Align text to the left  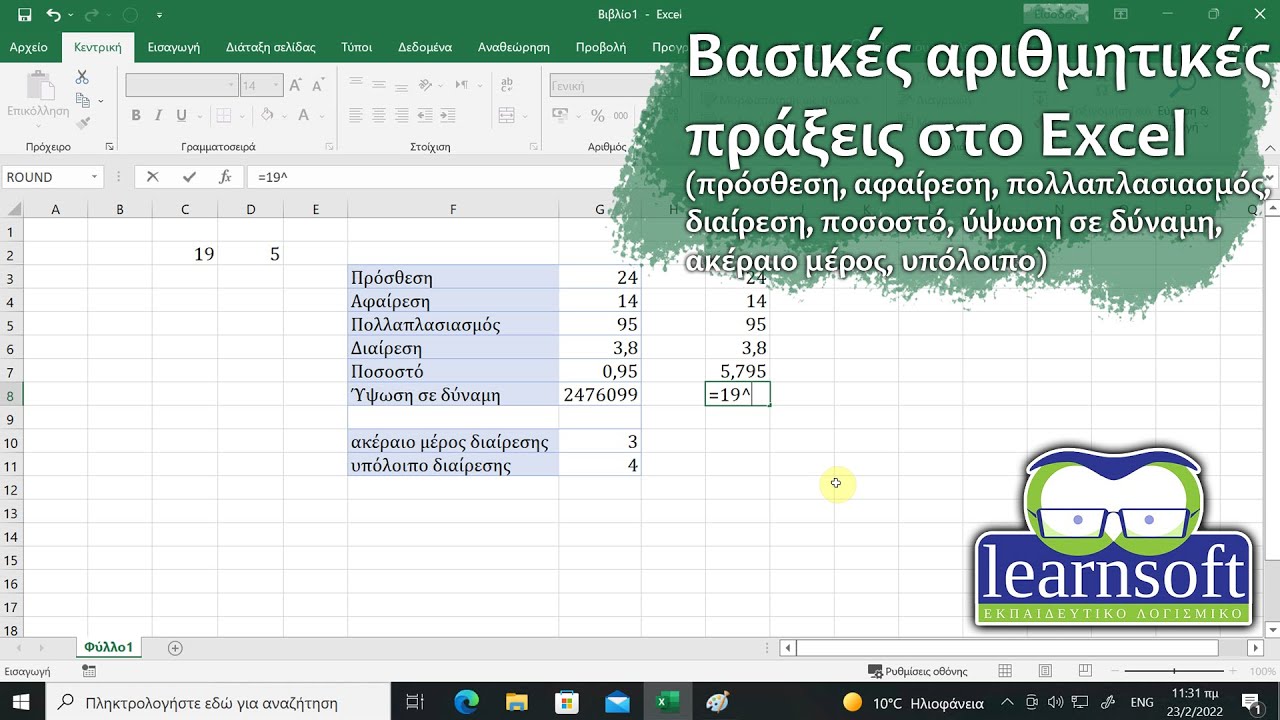(358, 115)
